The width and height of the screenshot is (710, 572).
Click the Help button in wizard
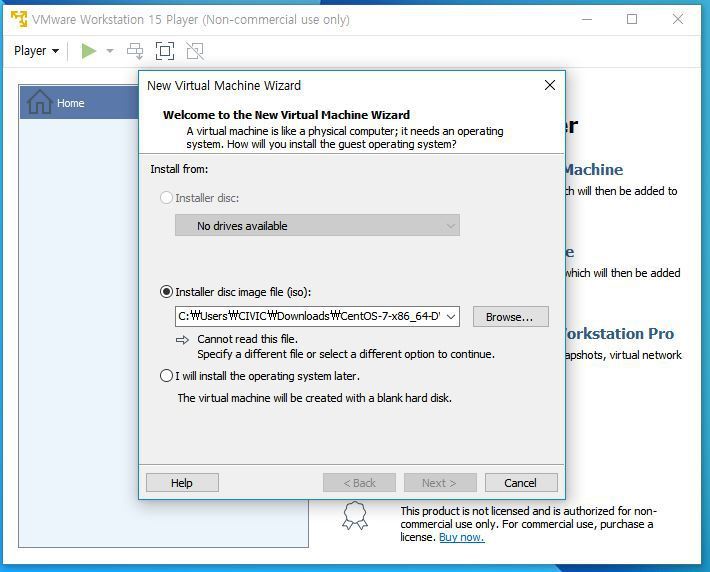(x=182, y=483)
